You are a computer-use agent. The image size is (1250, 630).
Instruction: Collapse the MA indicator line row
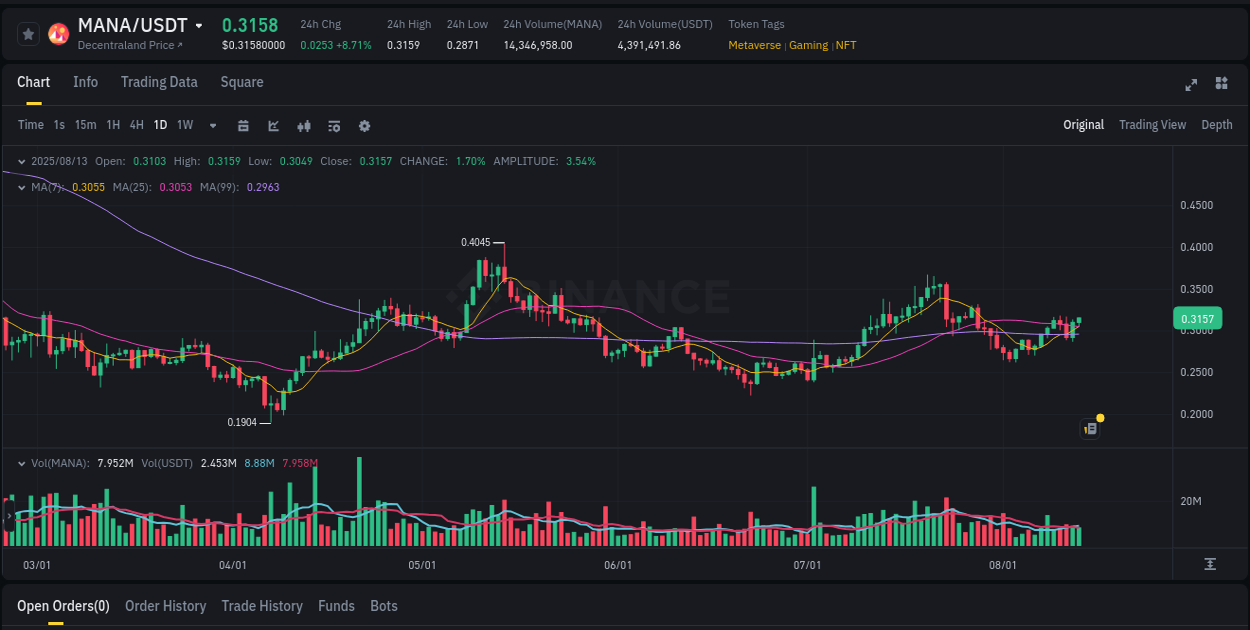coord(21,187)
